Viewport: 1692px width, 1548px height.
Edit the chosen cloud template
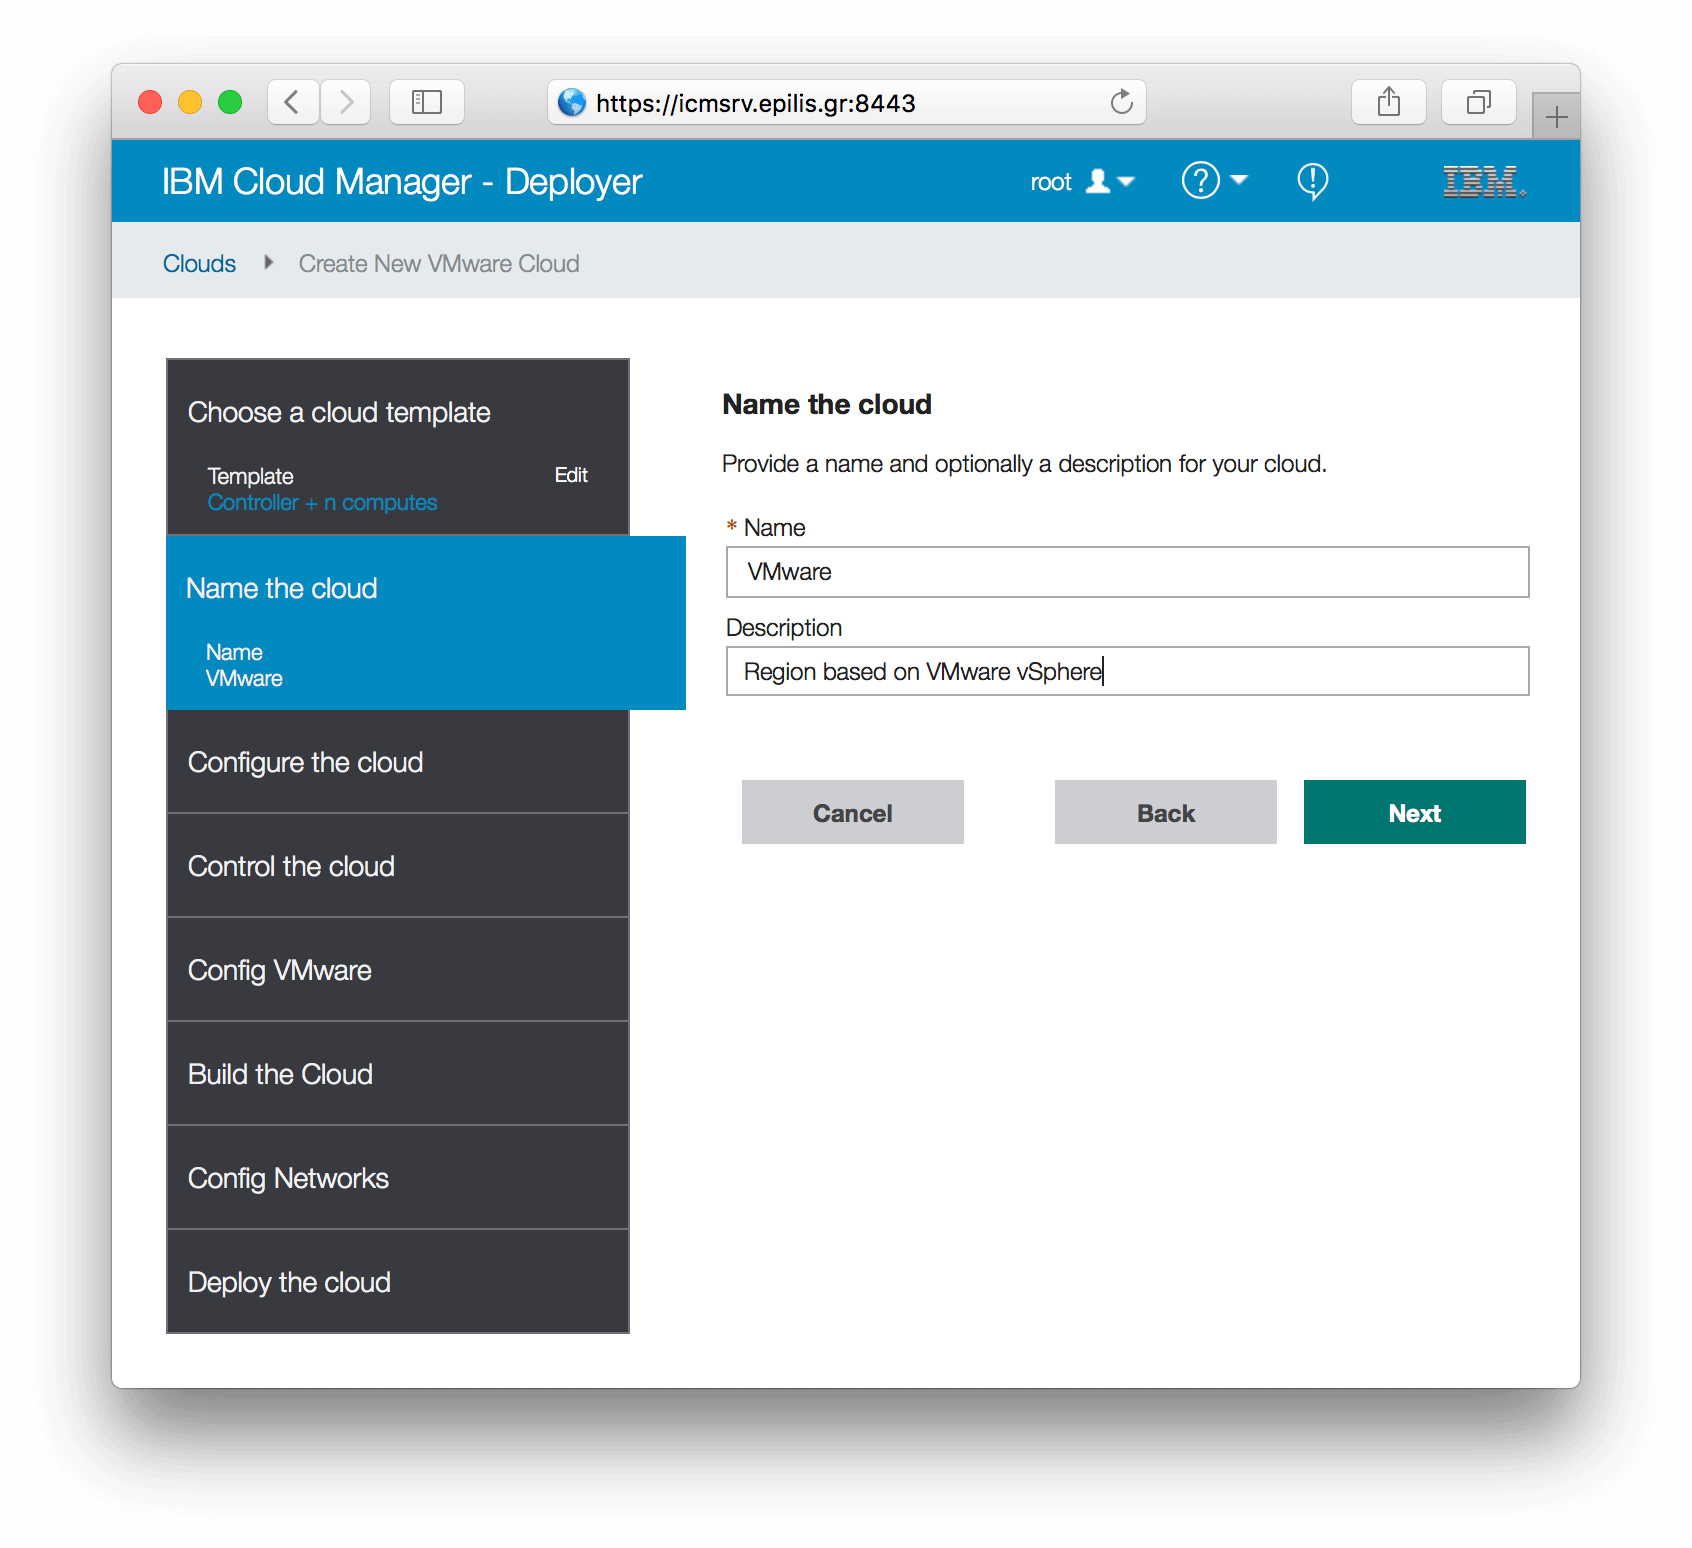(571, 475)
